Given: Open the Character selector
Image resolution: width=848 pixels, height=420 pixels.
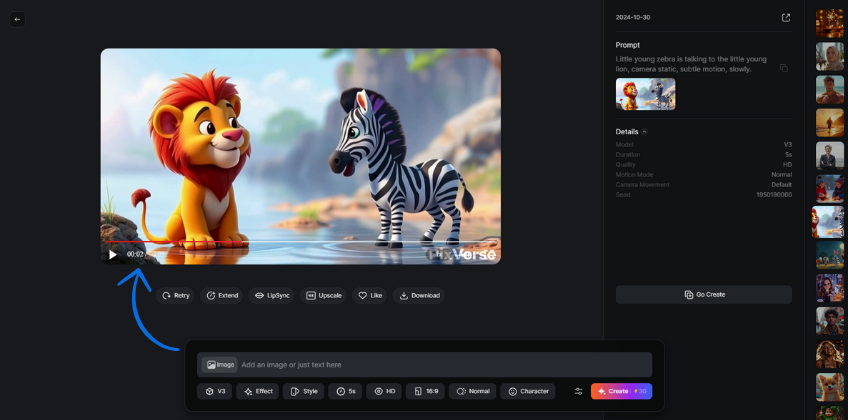Looking at the screenshot, I should pos(528,391).
